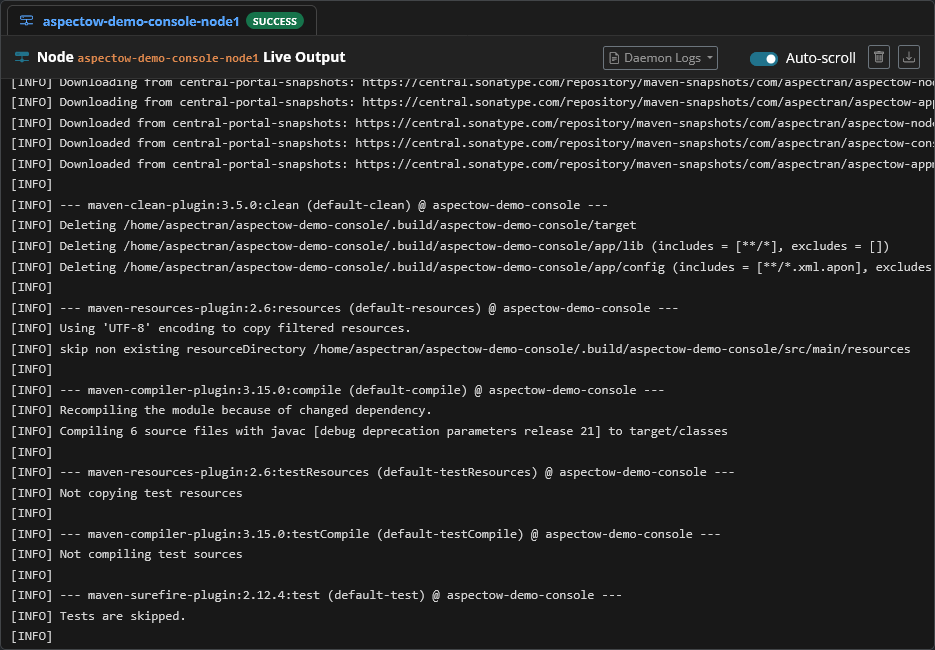Click the maven-compiler-plugin:3.15.0:compile log line

pos(338,390)
